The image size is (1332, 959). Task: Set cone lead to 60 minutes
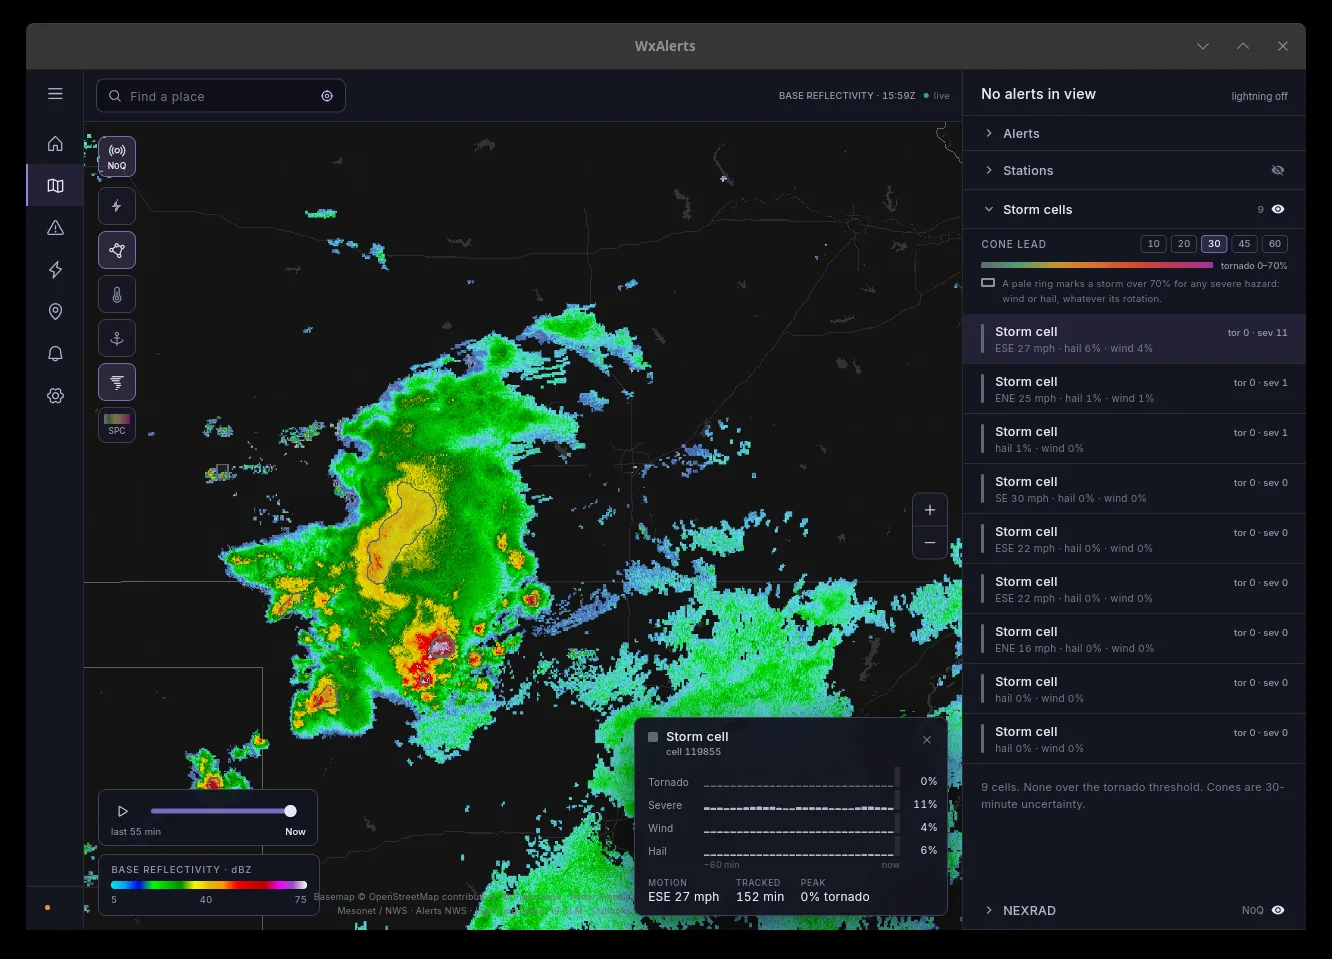point(1274,244)
